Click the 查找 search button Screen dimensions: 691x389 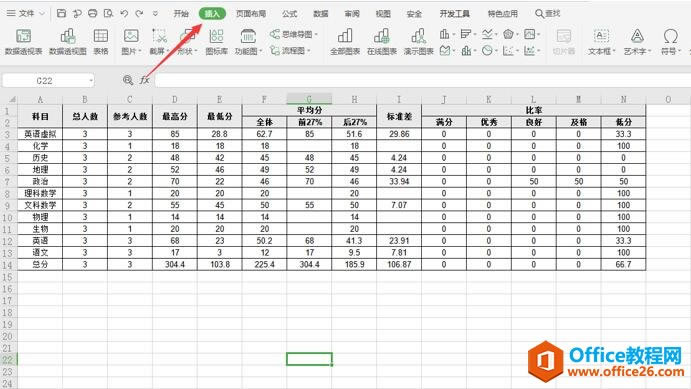[547, 14]
